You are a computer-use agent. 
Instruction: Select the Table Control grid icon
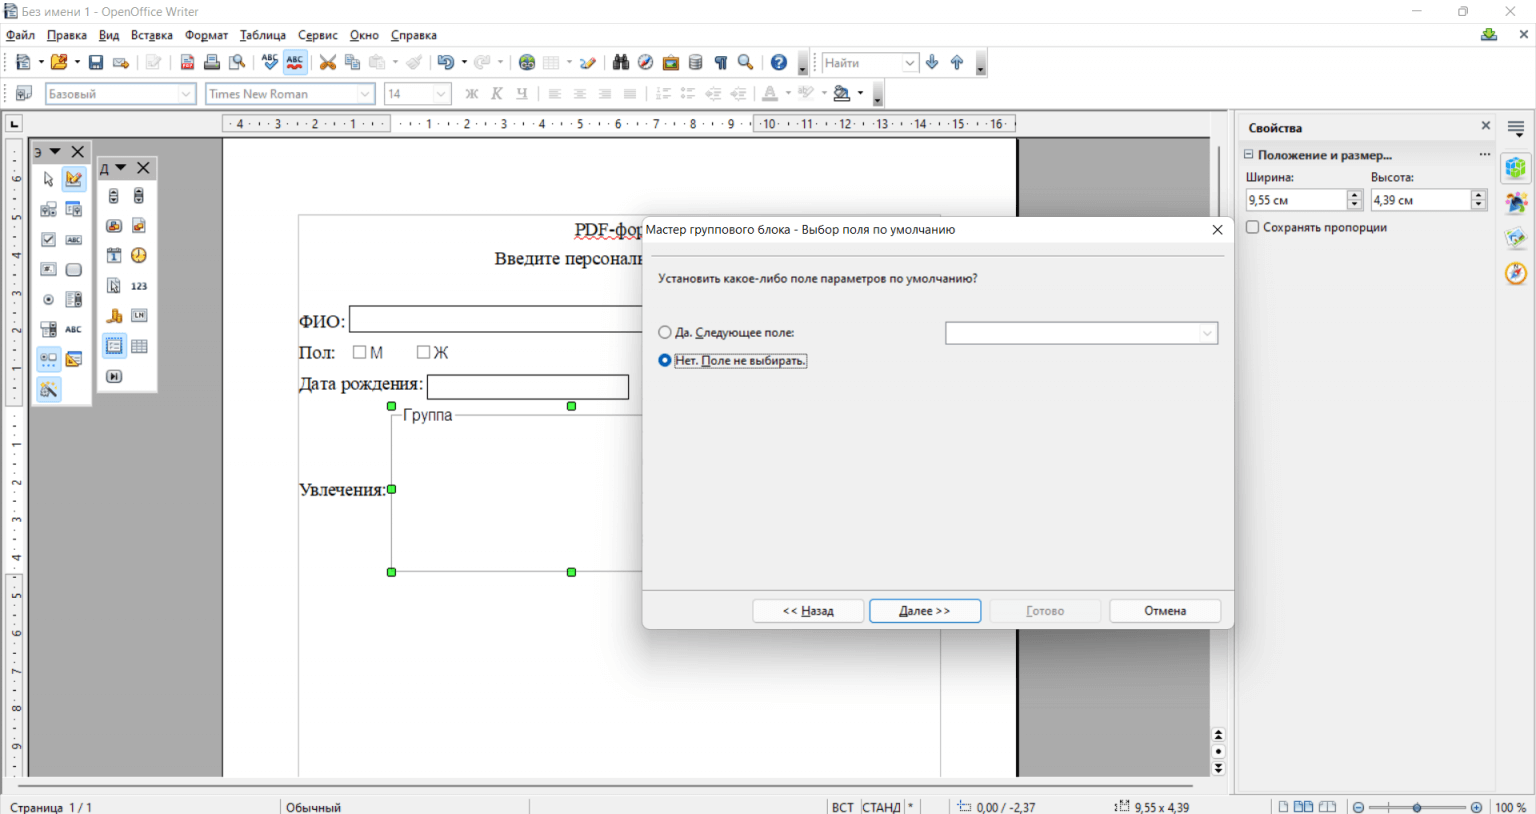click(139, 346)
